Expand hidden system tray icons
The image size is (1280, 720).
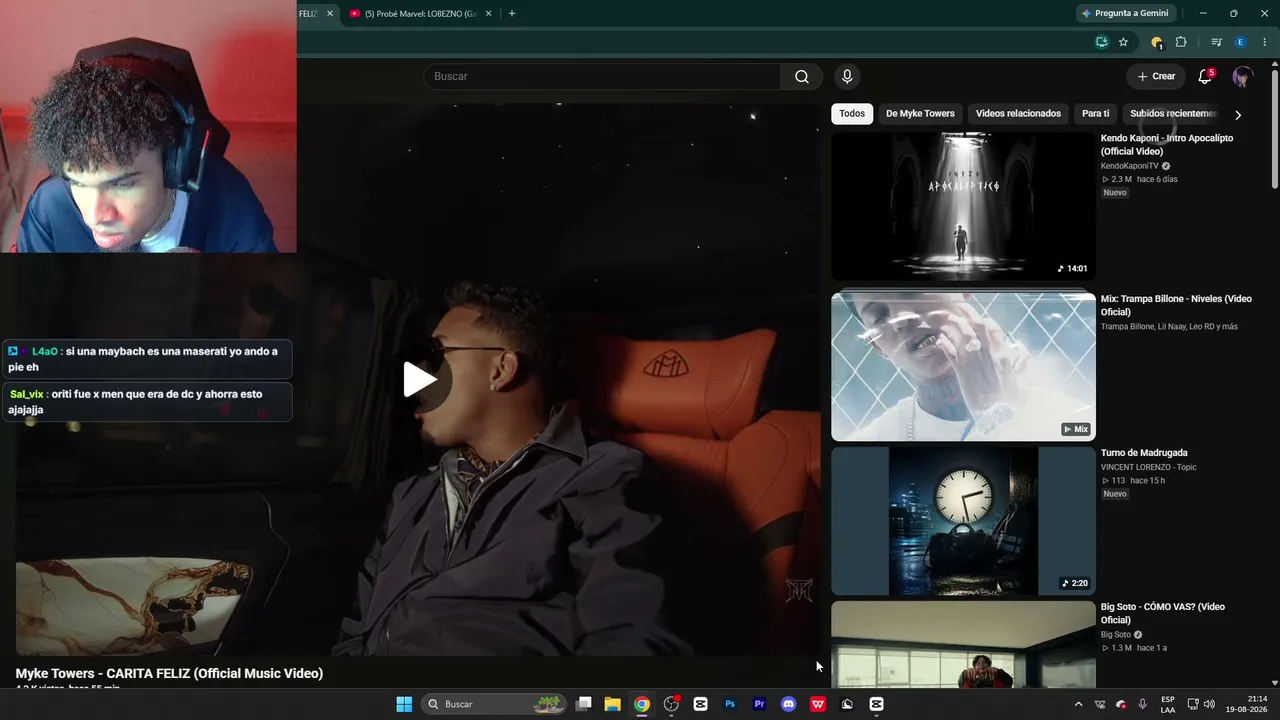pos(1078,704)
